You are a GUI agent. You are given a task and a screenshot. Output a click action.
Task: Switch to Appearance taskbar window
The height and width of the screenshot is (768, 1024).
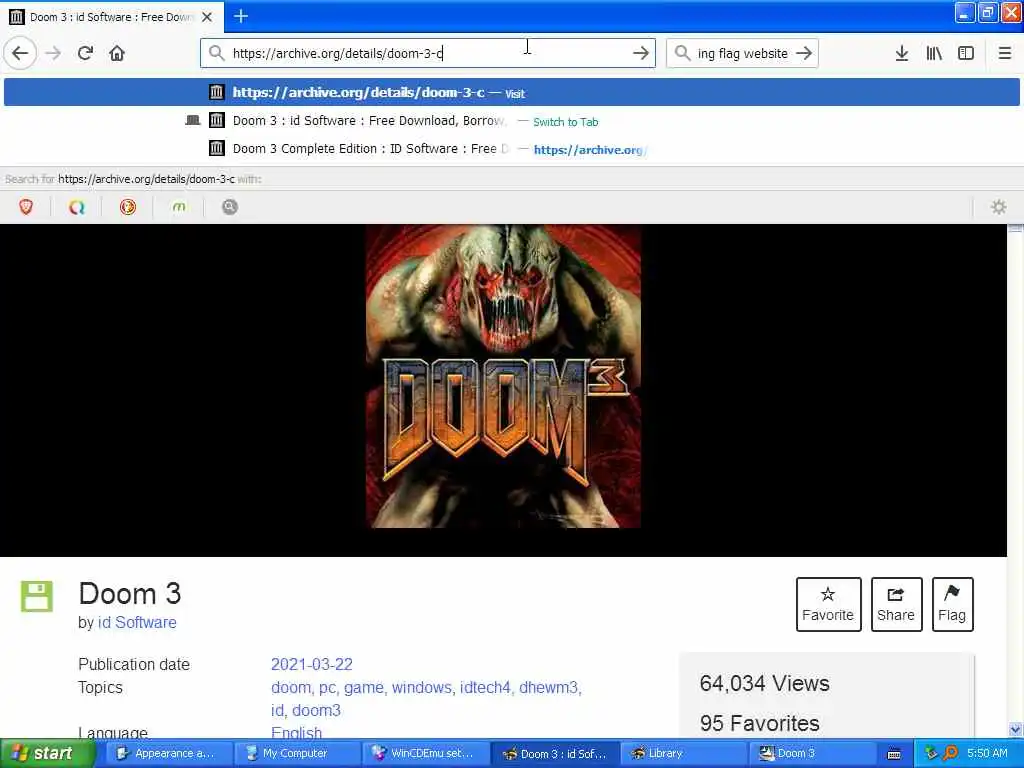(166, 754)
